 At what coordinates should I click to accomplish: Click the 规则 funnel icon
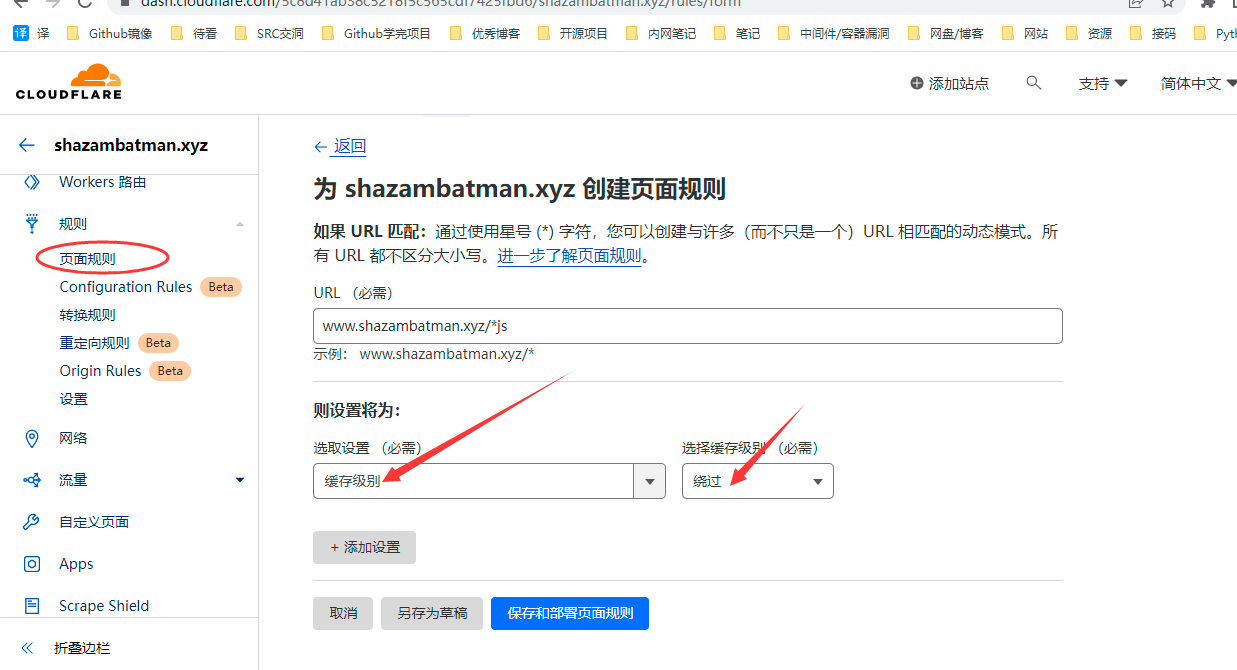(x=32, y=223)
